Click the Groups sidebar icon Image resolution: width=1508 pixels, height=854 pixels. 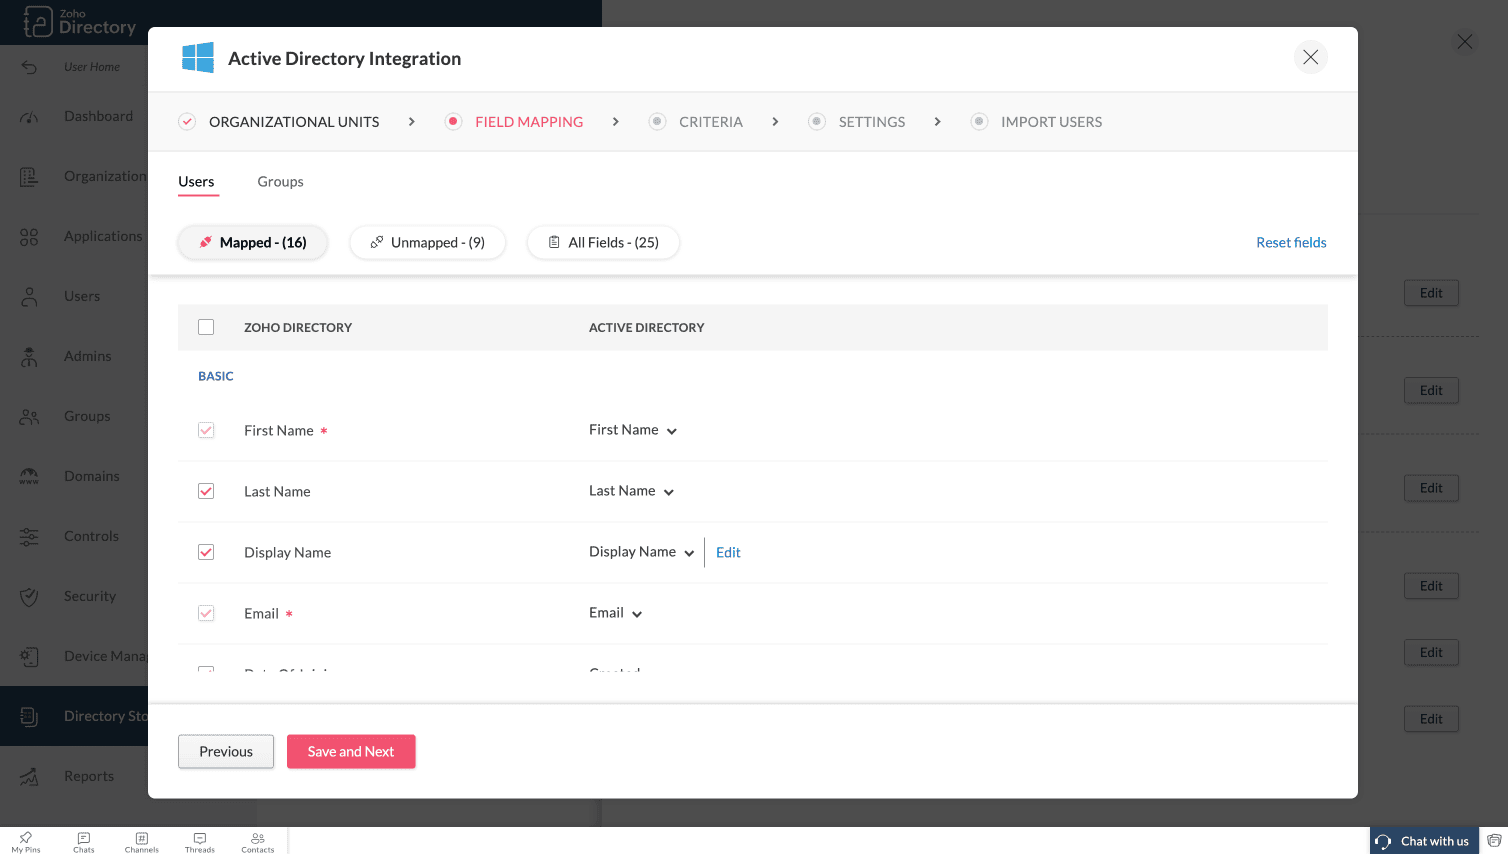point(29,417)
